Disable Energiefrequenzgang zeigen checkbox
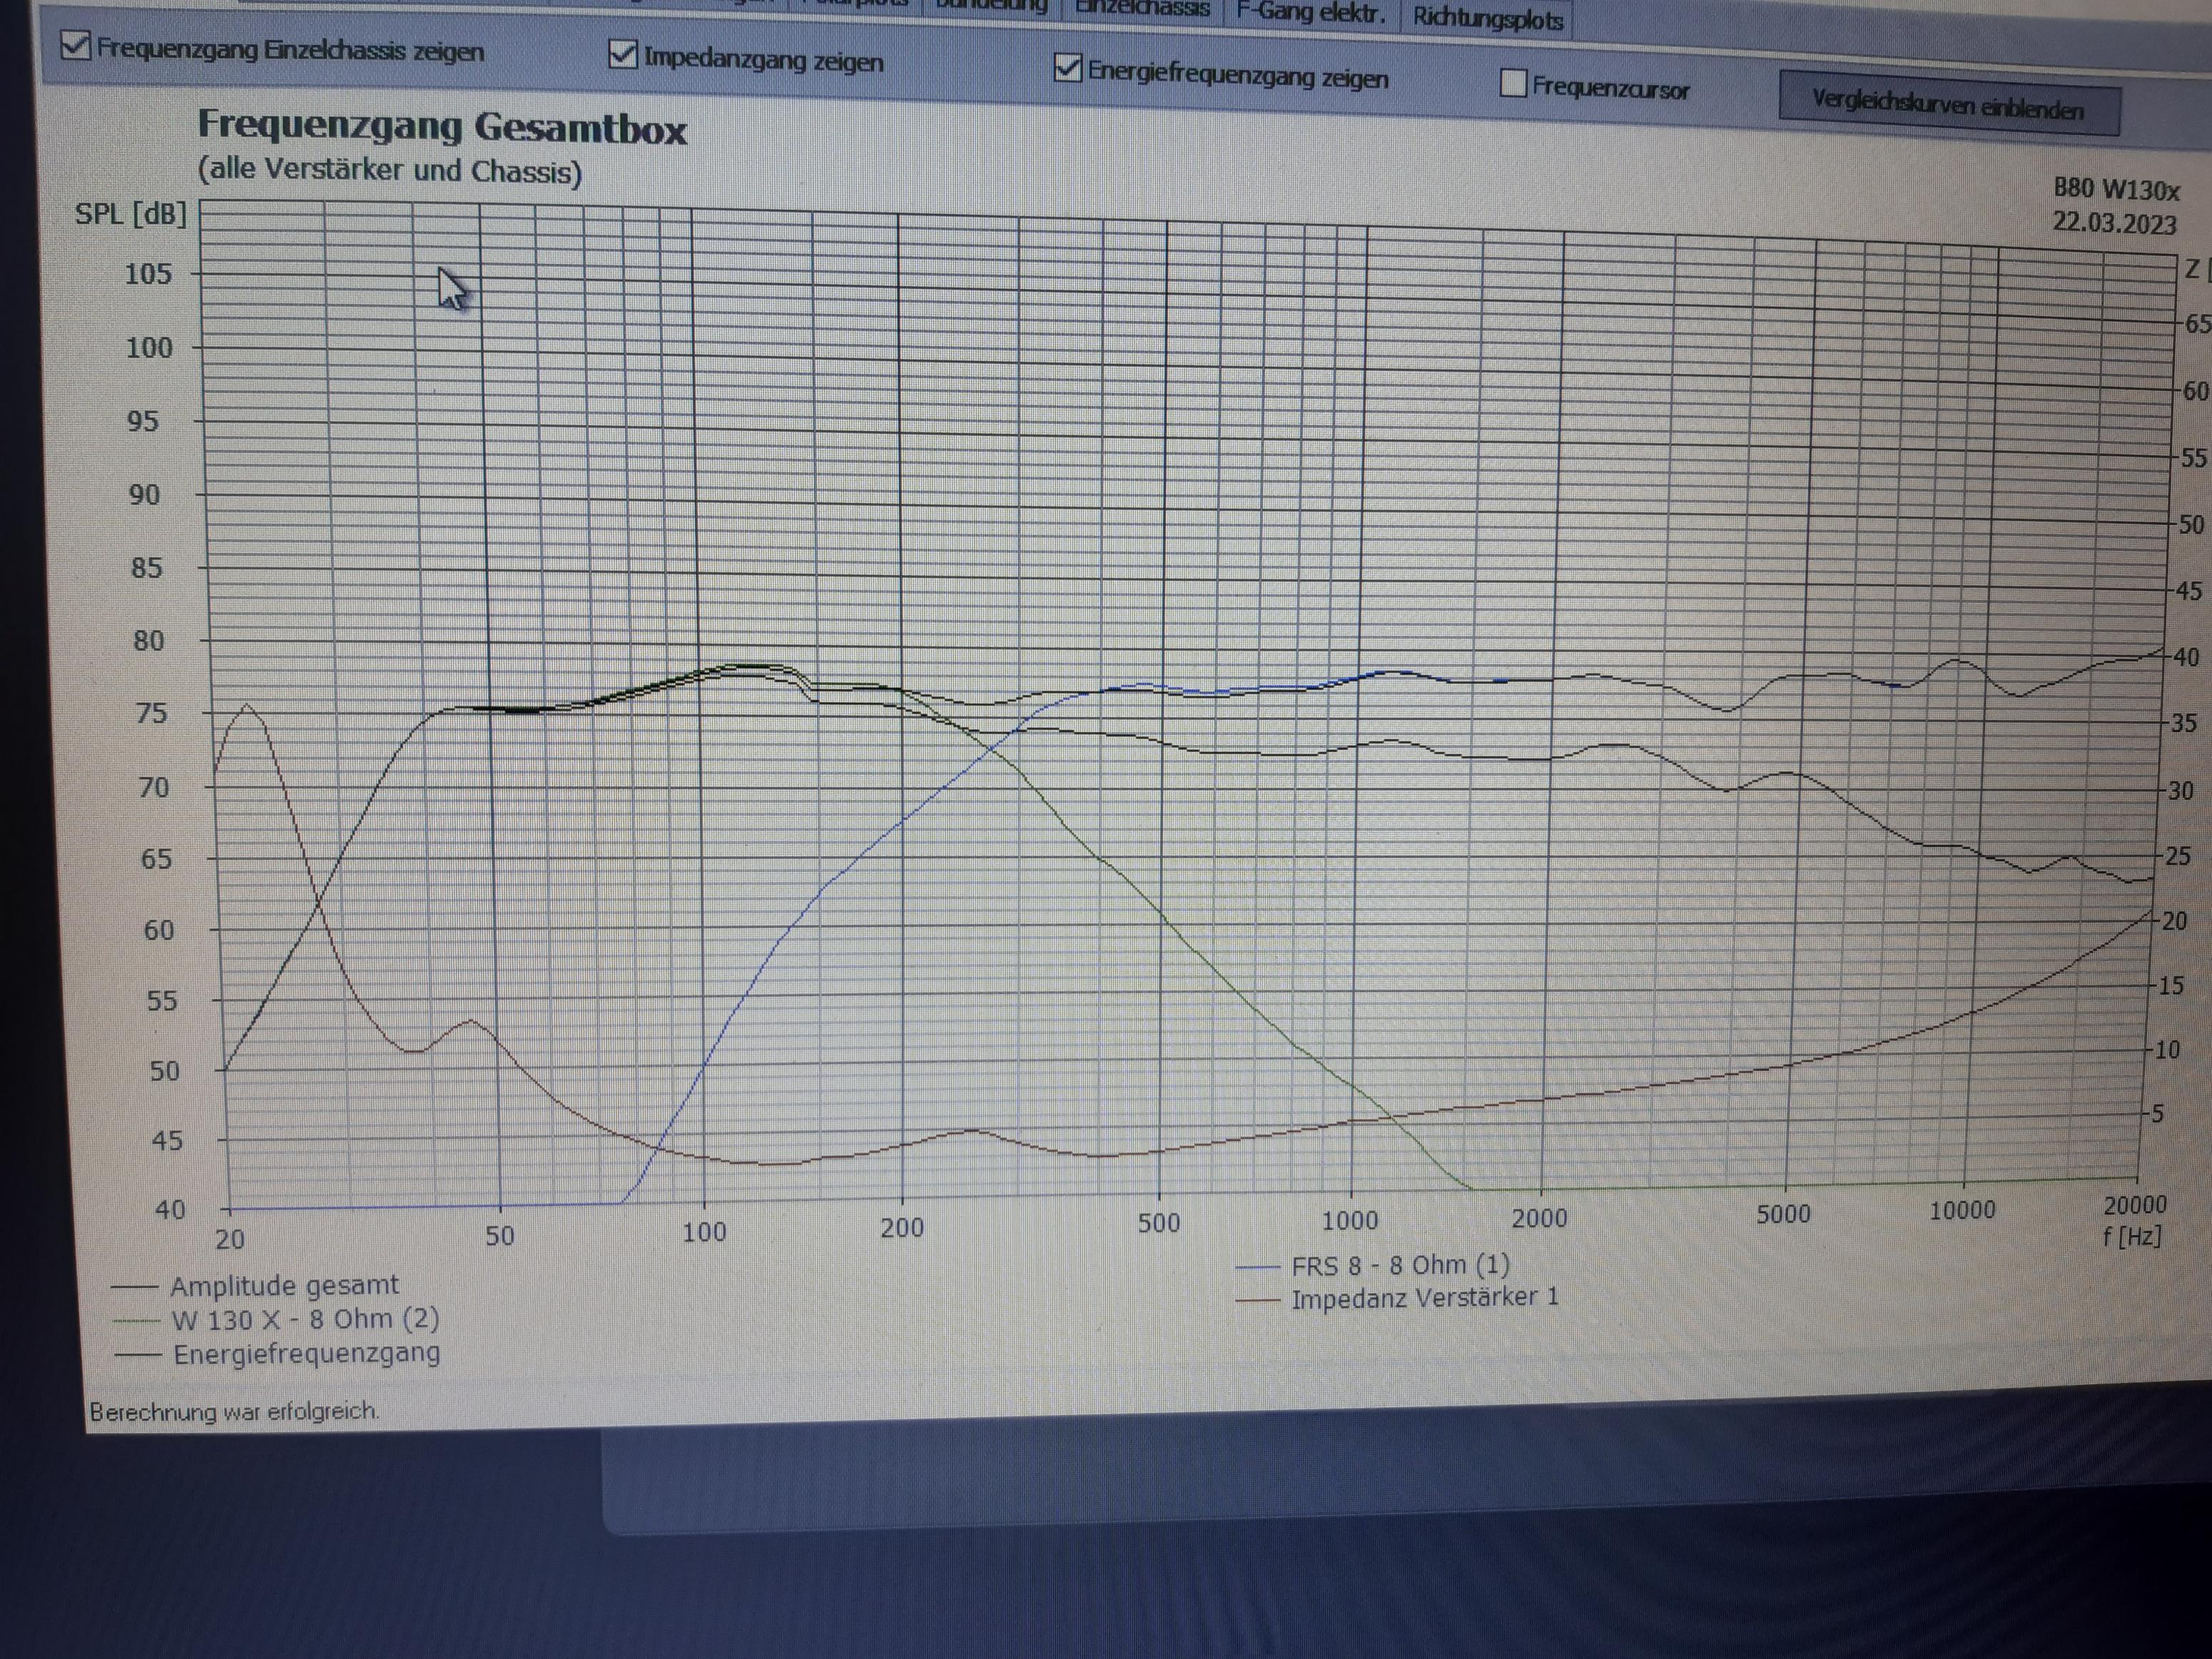Image resolution: width=2212 pixels, height=1659 pixels. (x=1068, y=69)
